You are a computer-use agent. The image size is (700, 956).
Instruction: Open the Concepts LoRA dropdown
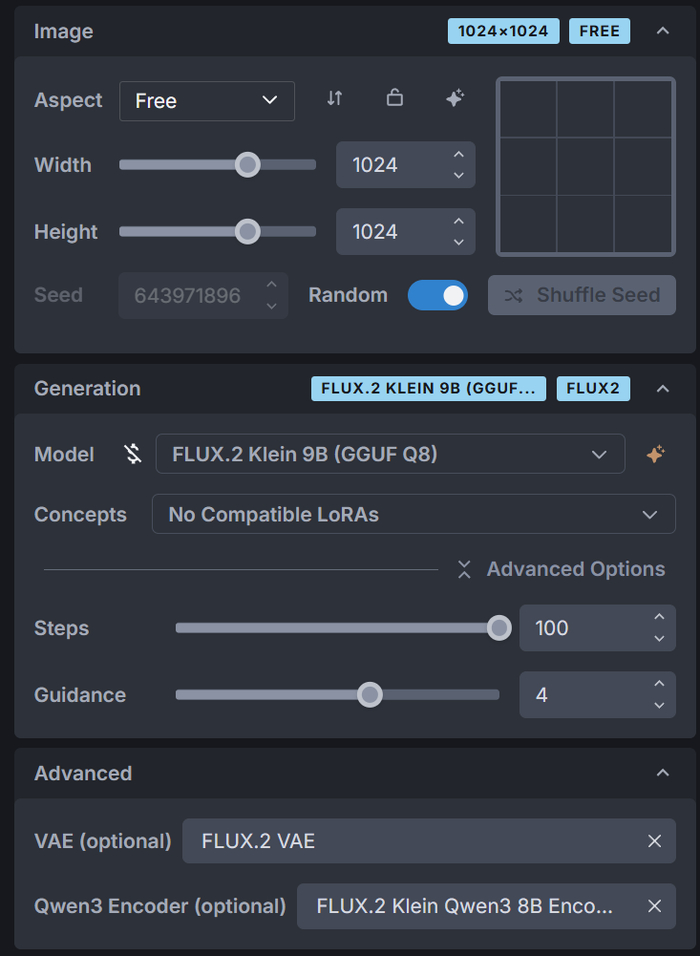[413, 515]
